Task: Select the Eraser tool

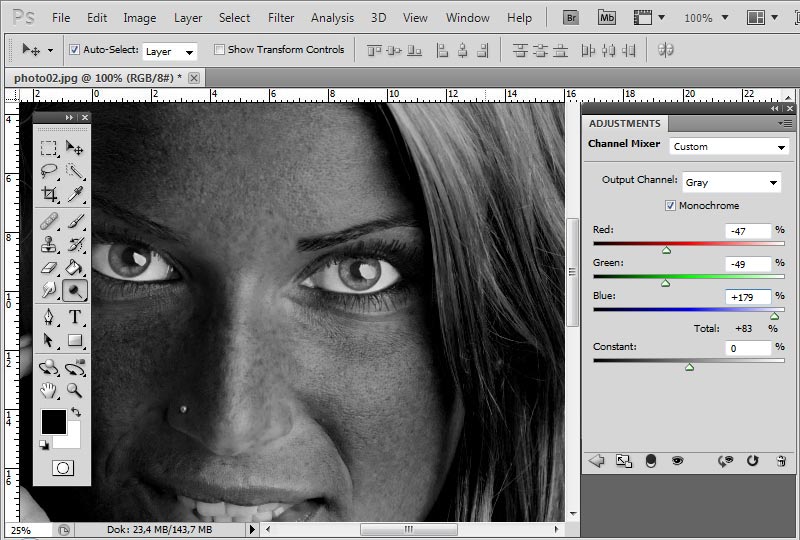Action: 48,267
